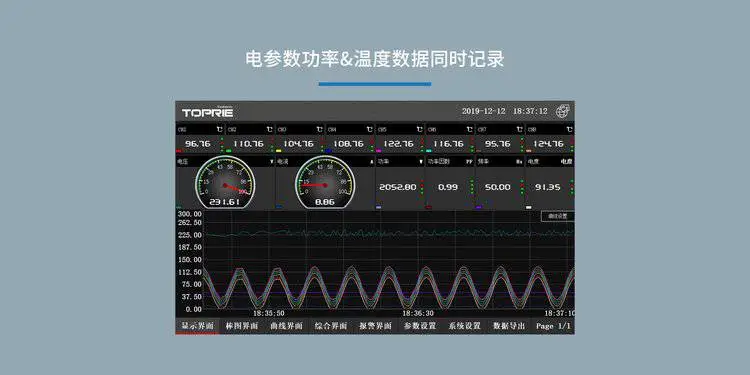The height and width of the screenshot is (375, 750).
Task: Click the Page 1/1 indicator
Action: (553, 326)
